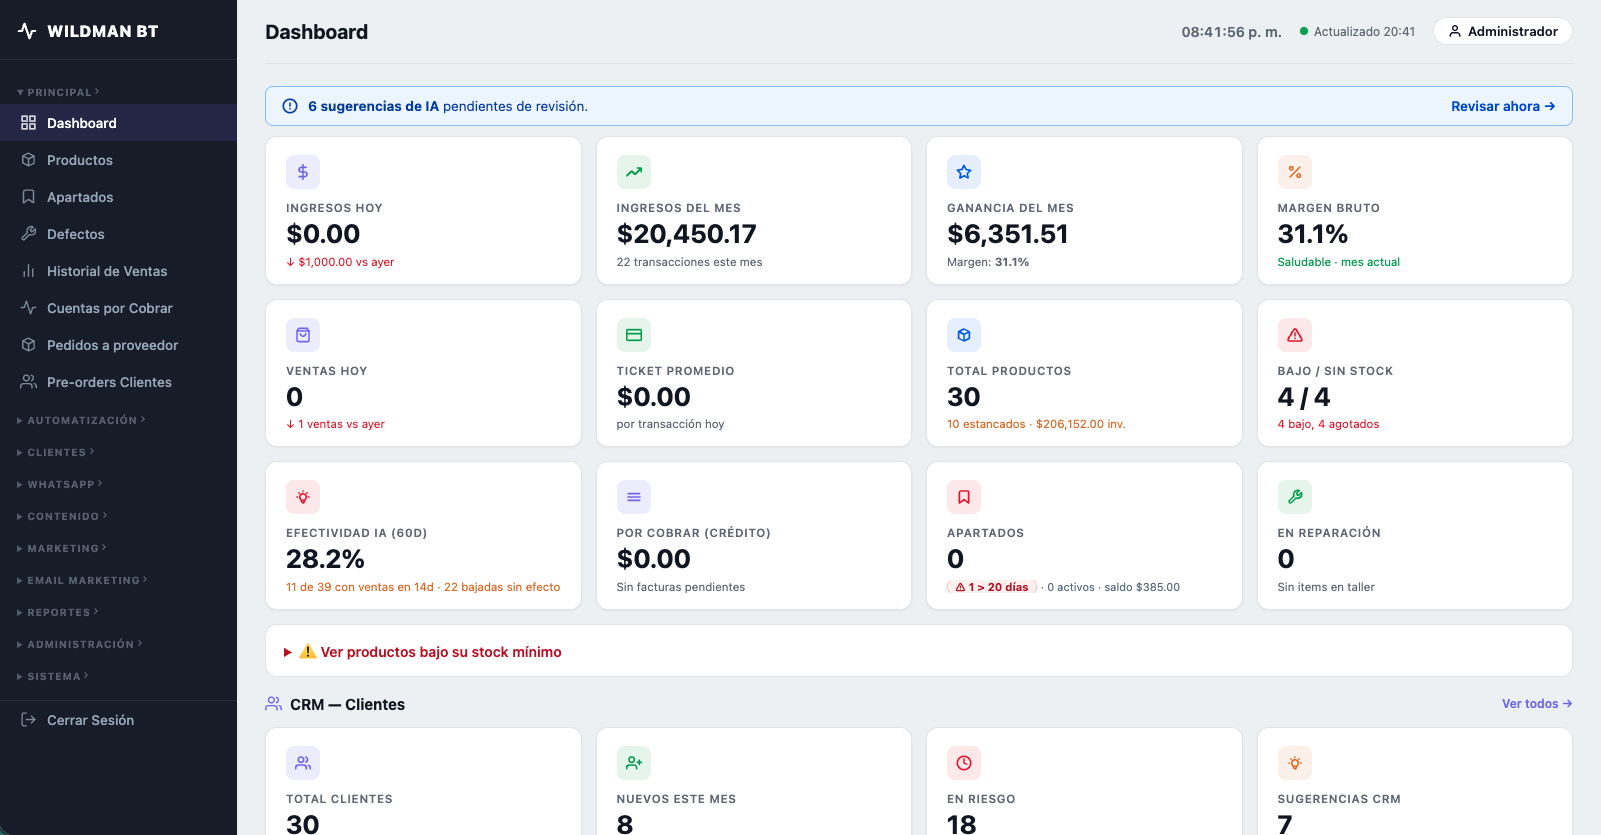1601x835 pixels.
Task: Click the Defectos wrench icon in sidebar
Action: (x=28, y=234)
